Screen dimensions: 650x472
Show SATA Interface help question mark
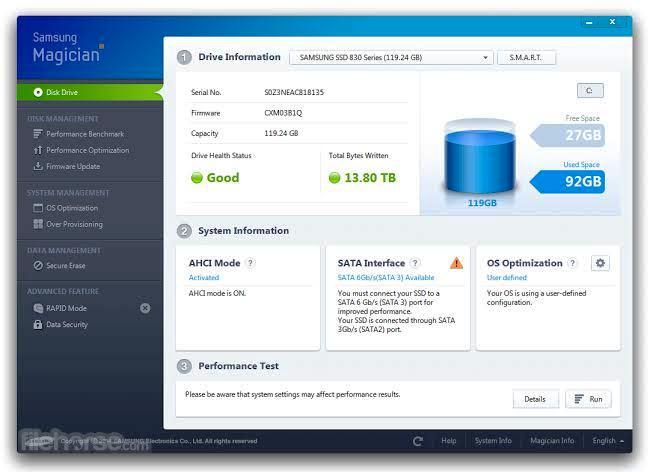coord(415,263)
